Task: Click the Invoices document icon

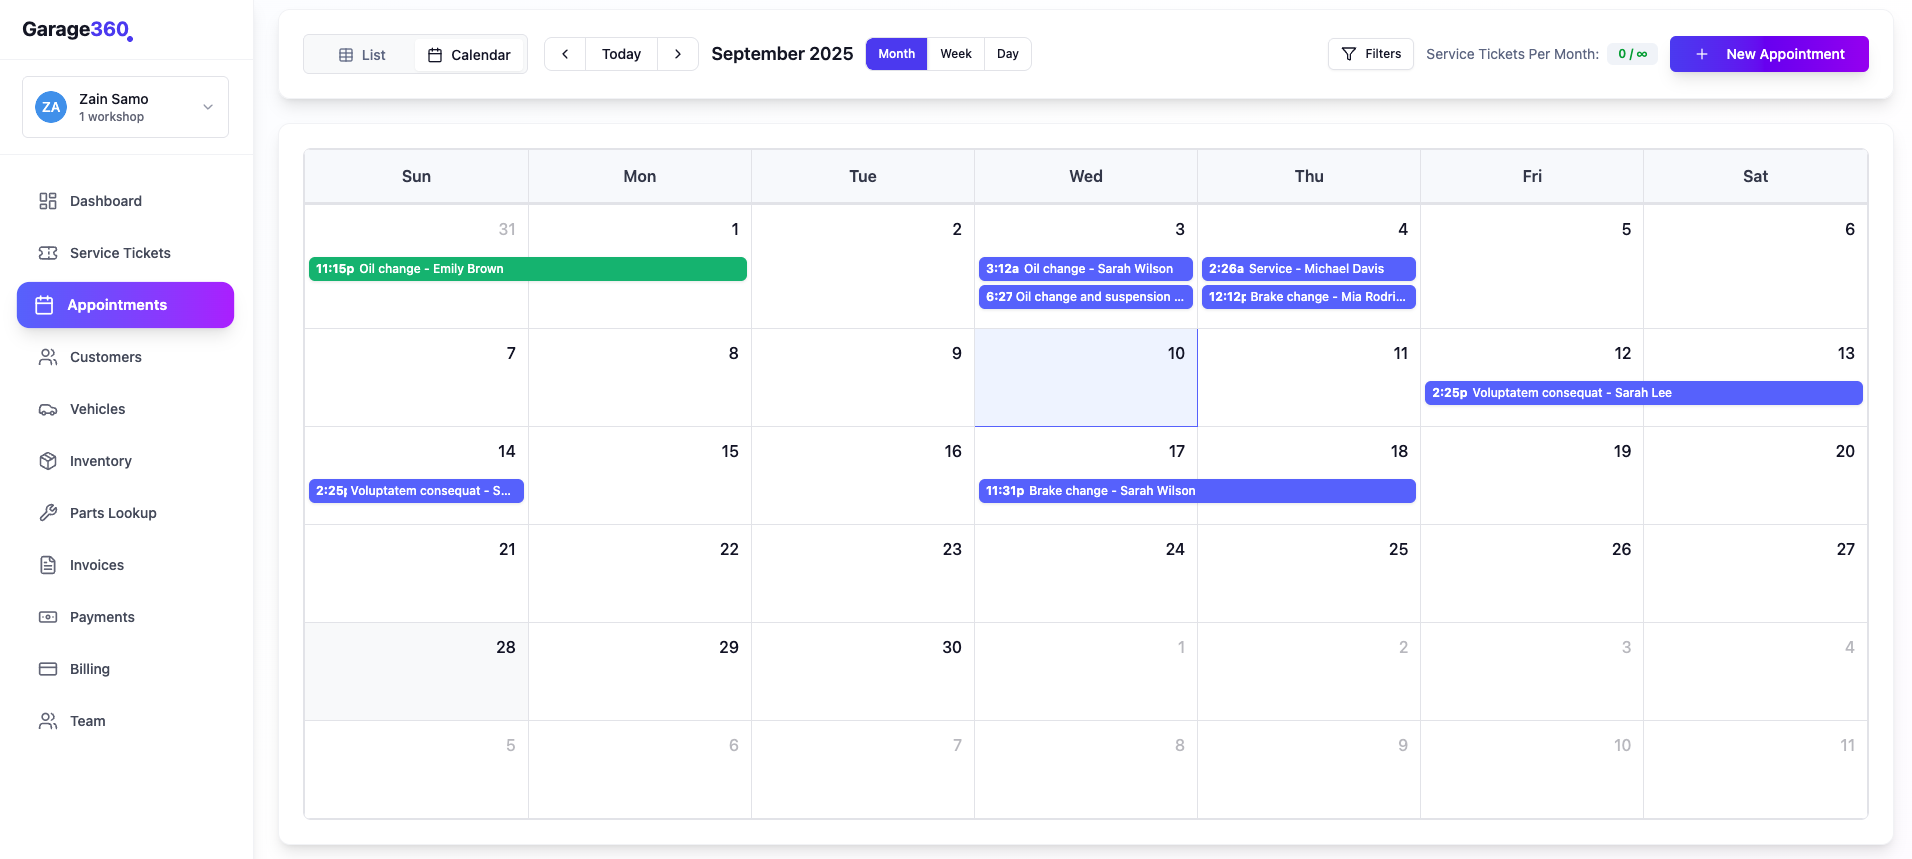Action: tap(48, 565)
